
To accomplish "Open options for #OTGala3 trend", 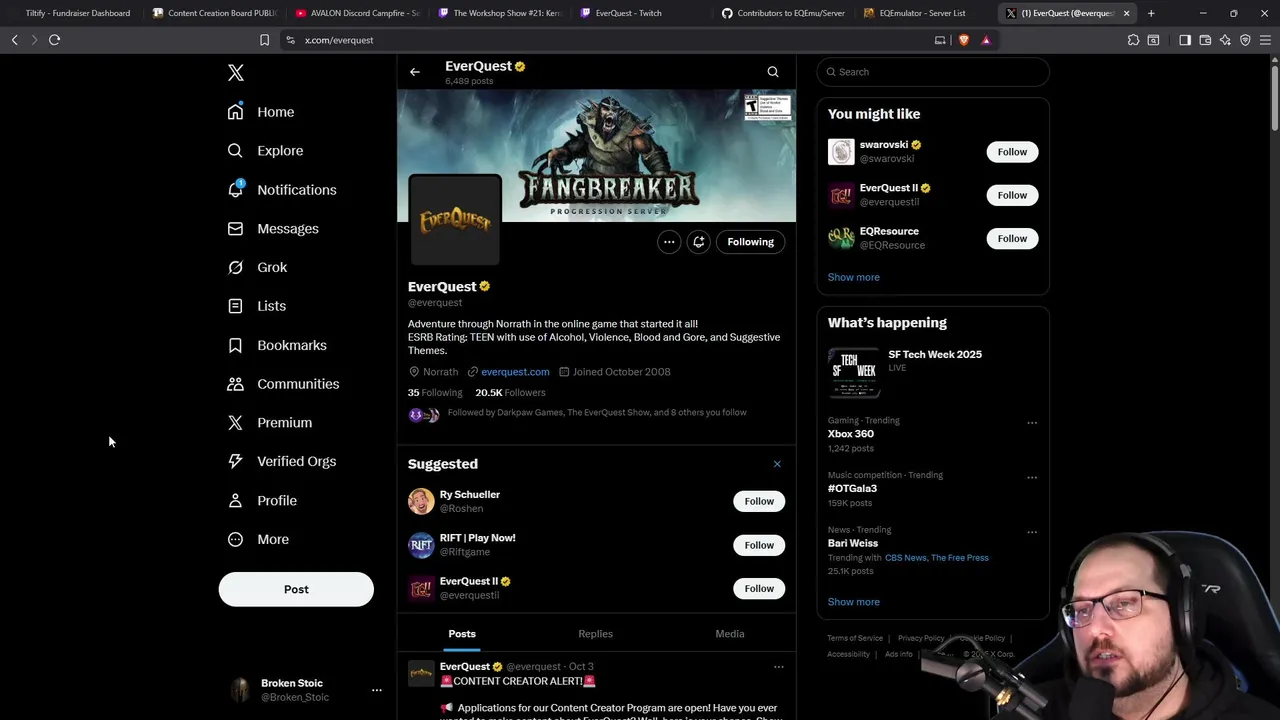I will (x=1032, y=478).
